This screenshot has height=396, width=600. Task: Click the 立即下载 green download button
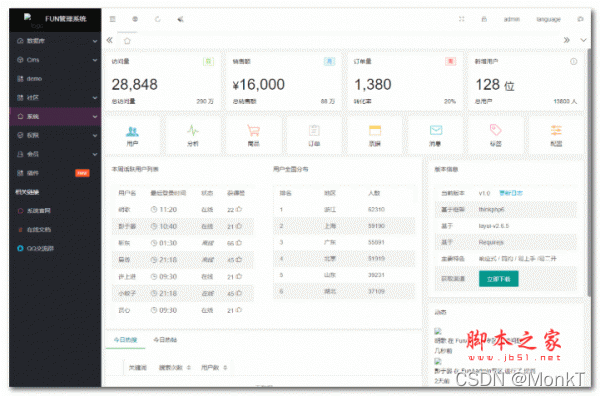(x=499, y=279)
